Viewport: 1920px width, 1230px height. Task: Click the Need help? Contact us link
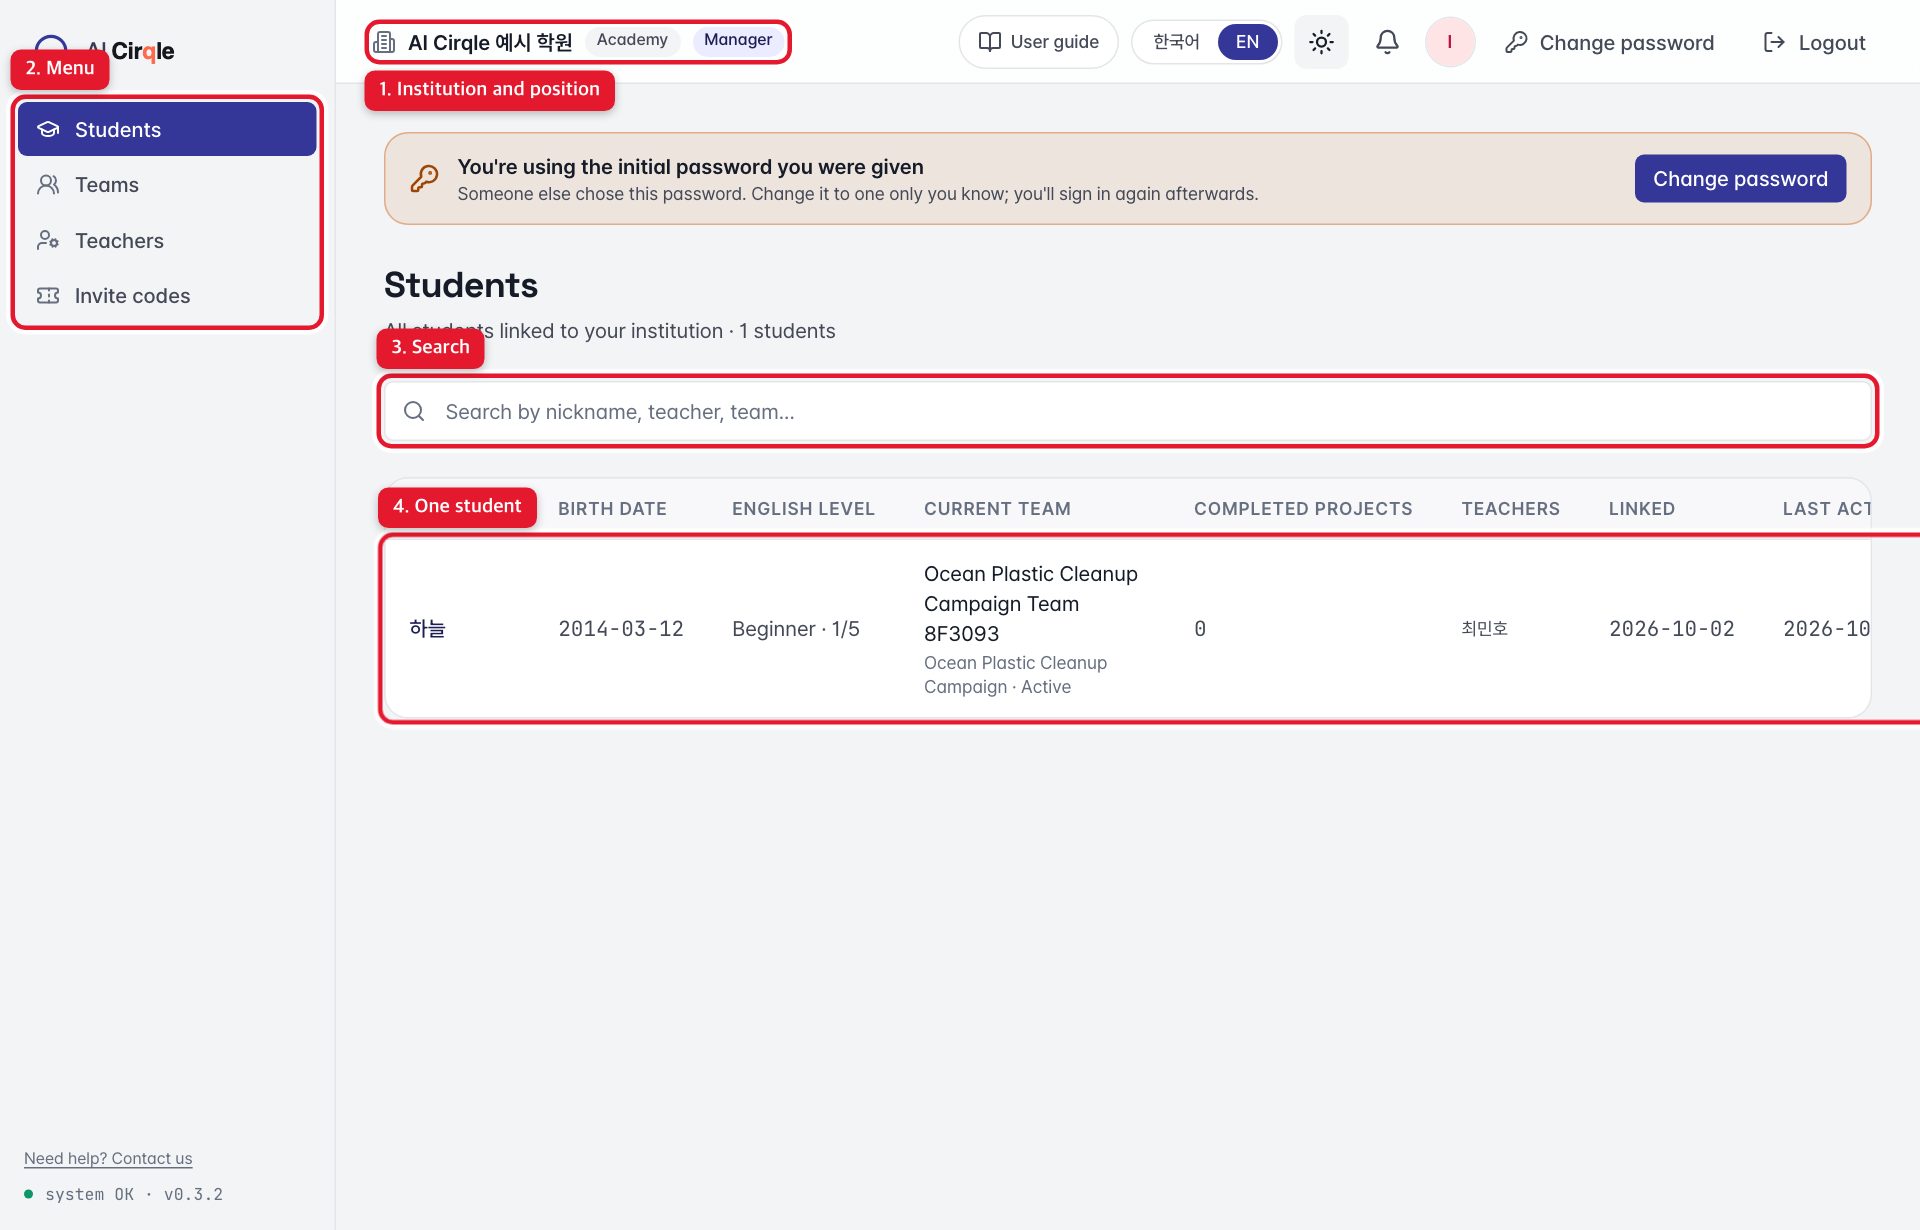pos(108,1158)
